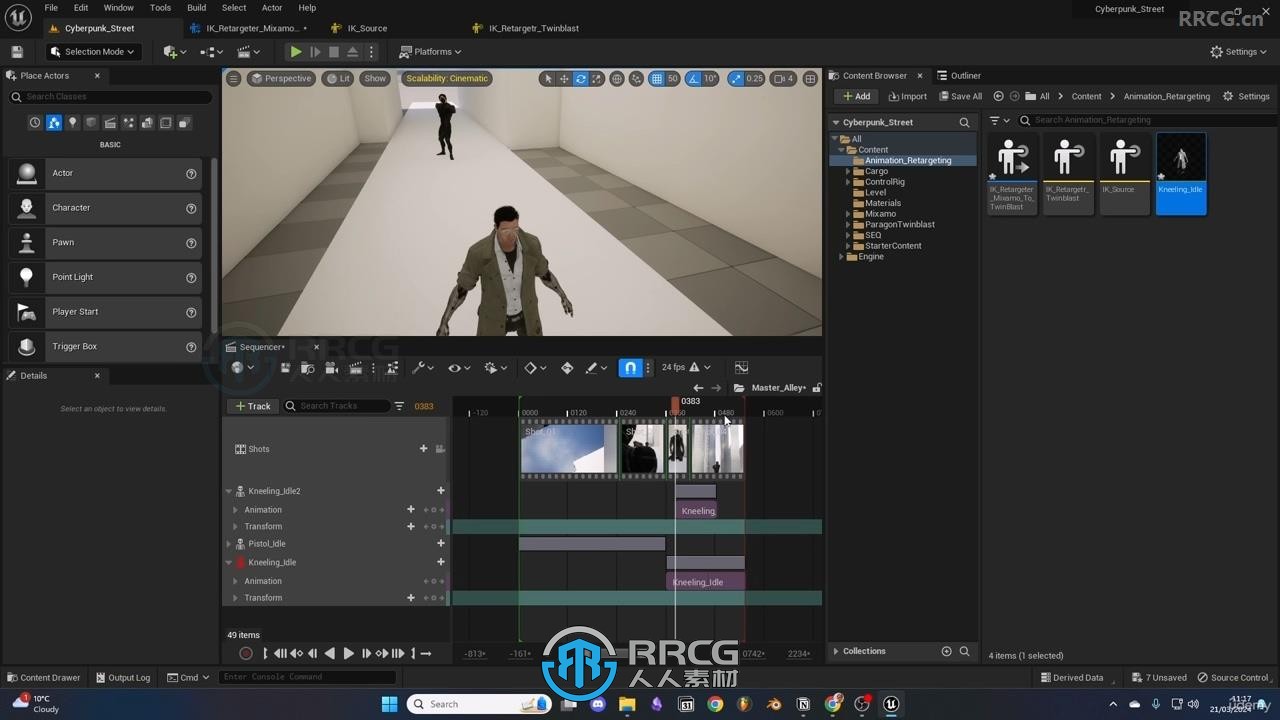Expand the Mixamo folder in content tree
1280x720 pixels.
click(x=848, y=214)
